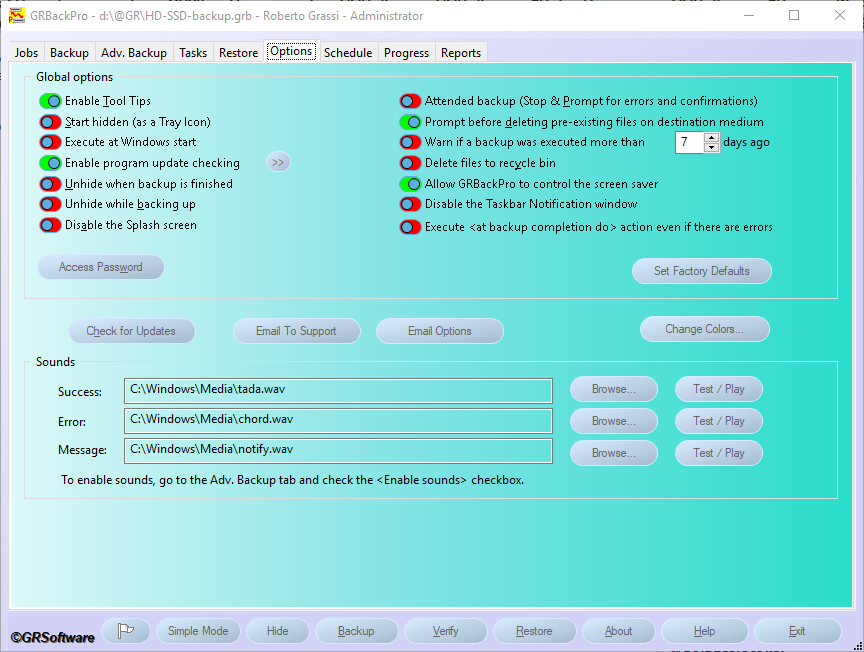This screenshot has height=652, width=864.
Task: Open the Schedule tab
Action: pyautogui.click(x=348, y=53)
